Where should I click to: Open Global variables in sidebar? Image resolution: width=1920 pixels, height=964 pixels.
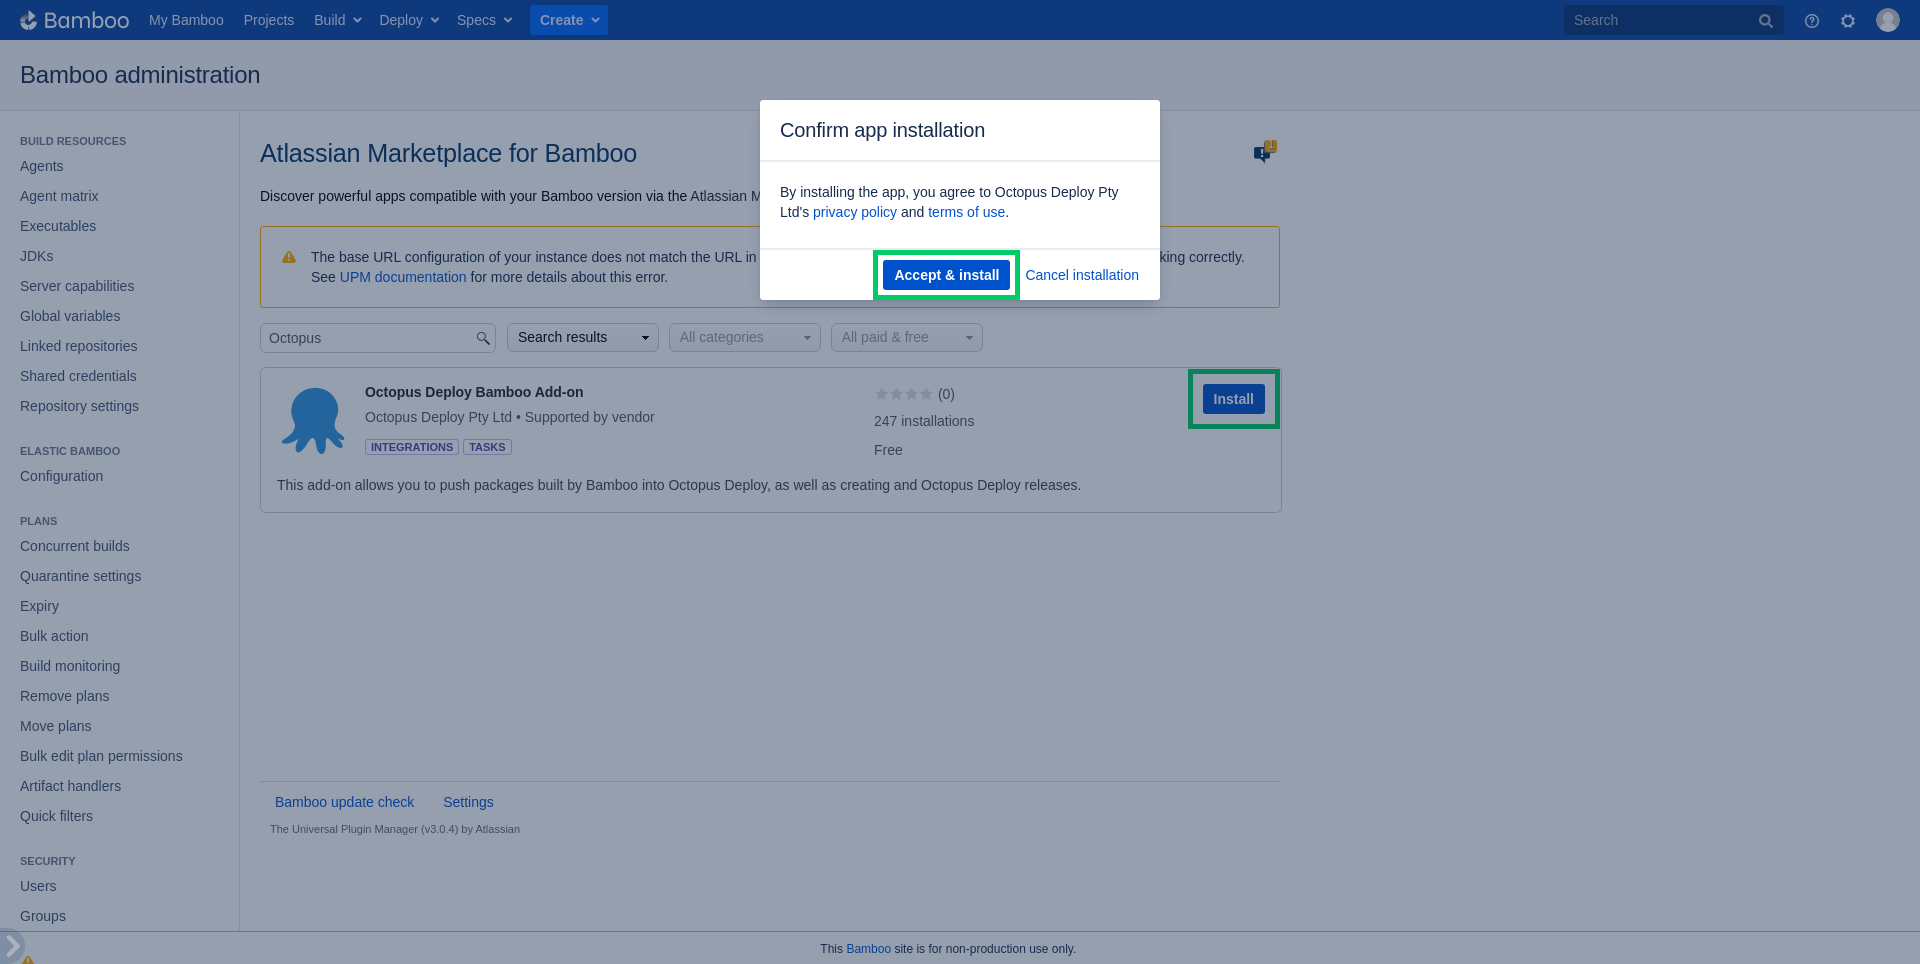click(70, 316)
